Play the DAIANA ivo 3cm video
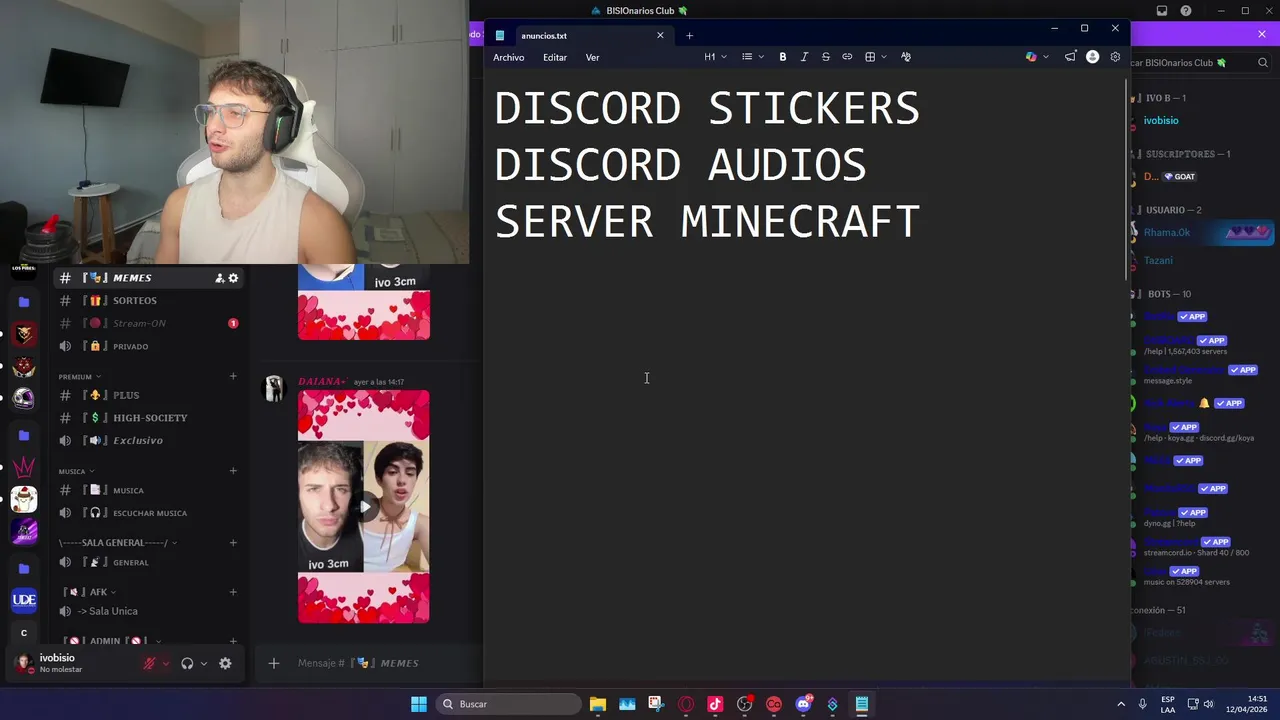The height and width of the screenshot is (720, 1280). click(364, 506)
